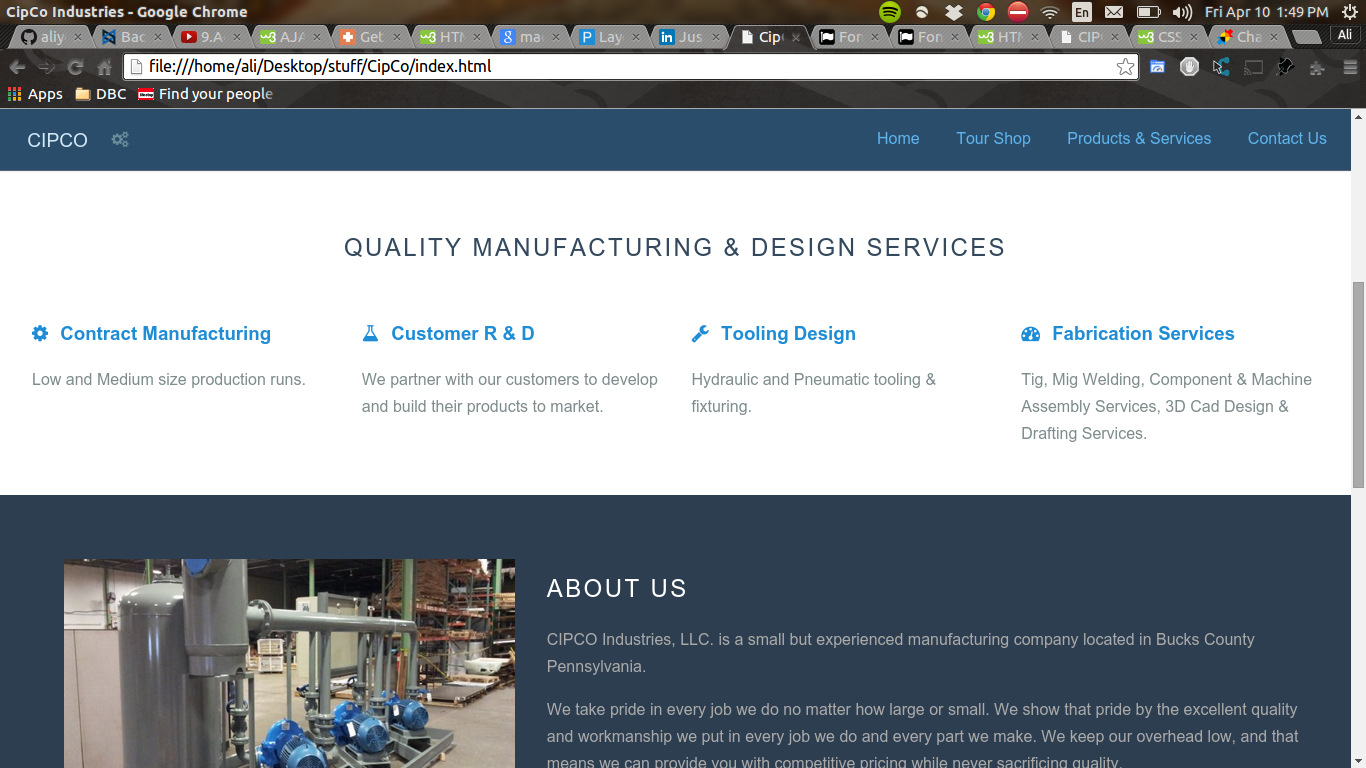The width and height of the screenshot is (1366, 768).
Task: Click the Home navigation link
Action: 898,139
